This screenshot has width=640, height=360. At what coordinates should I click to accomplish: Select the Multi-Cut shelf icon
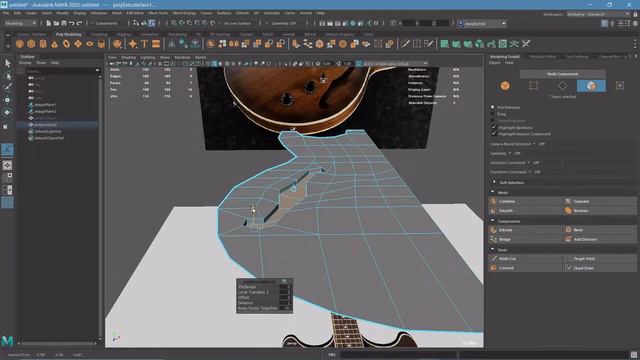pyautogui.click(x=405, y=44)
